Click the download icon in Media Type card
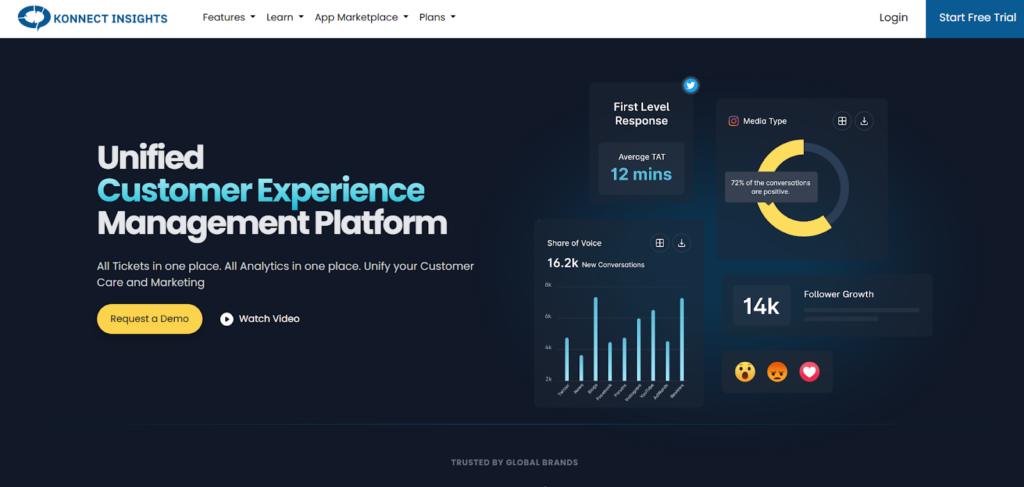Image resolution: width=1024 pixels, height=487 pixels. click(x=865, y=121)
